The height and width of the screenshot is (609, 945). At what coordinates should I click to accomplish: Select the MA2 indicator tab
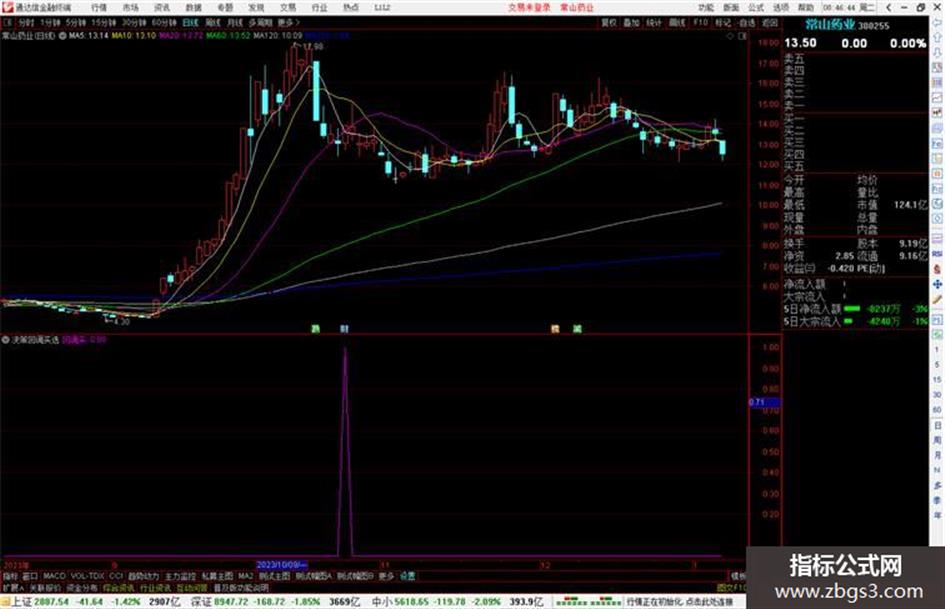[x=245, y=576]
